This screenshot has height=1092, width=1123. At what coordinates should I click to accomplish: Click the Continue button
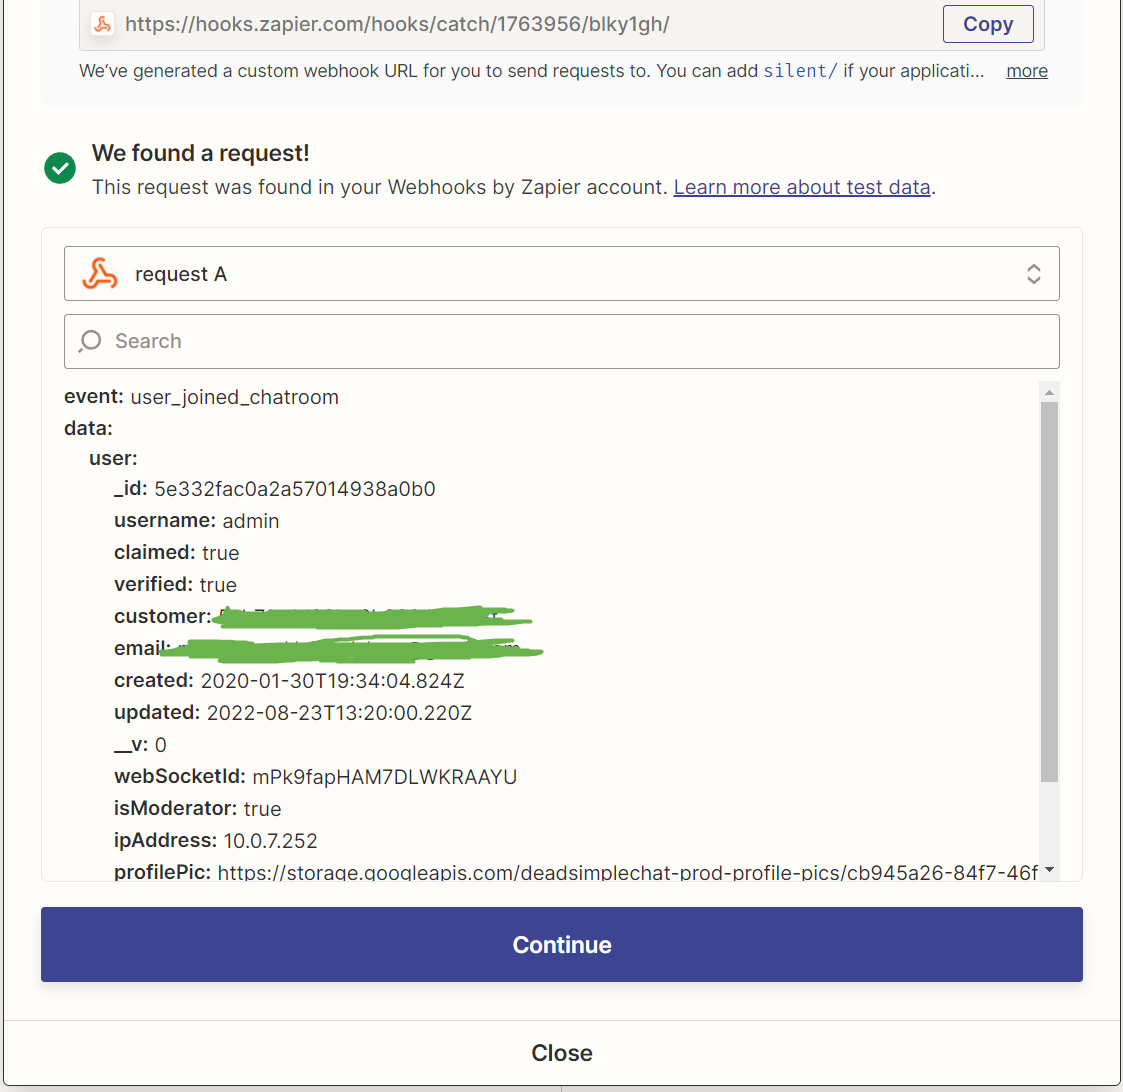click(x=562, y=944)
